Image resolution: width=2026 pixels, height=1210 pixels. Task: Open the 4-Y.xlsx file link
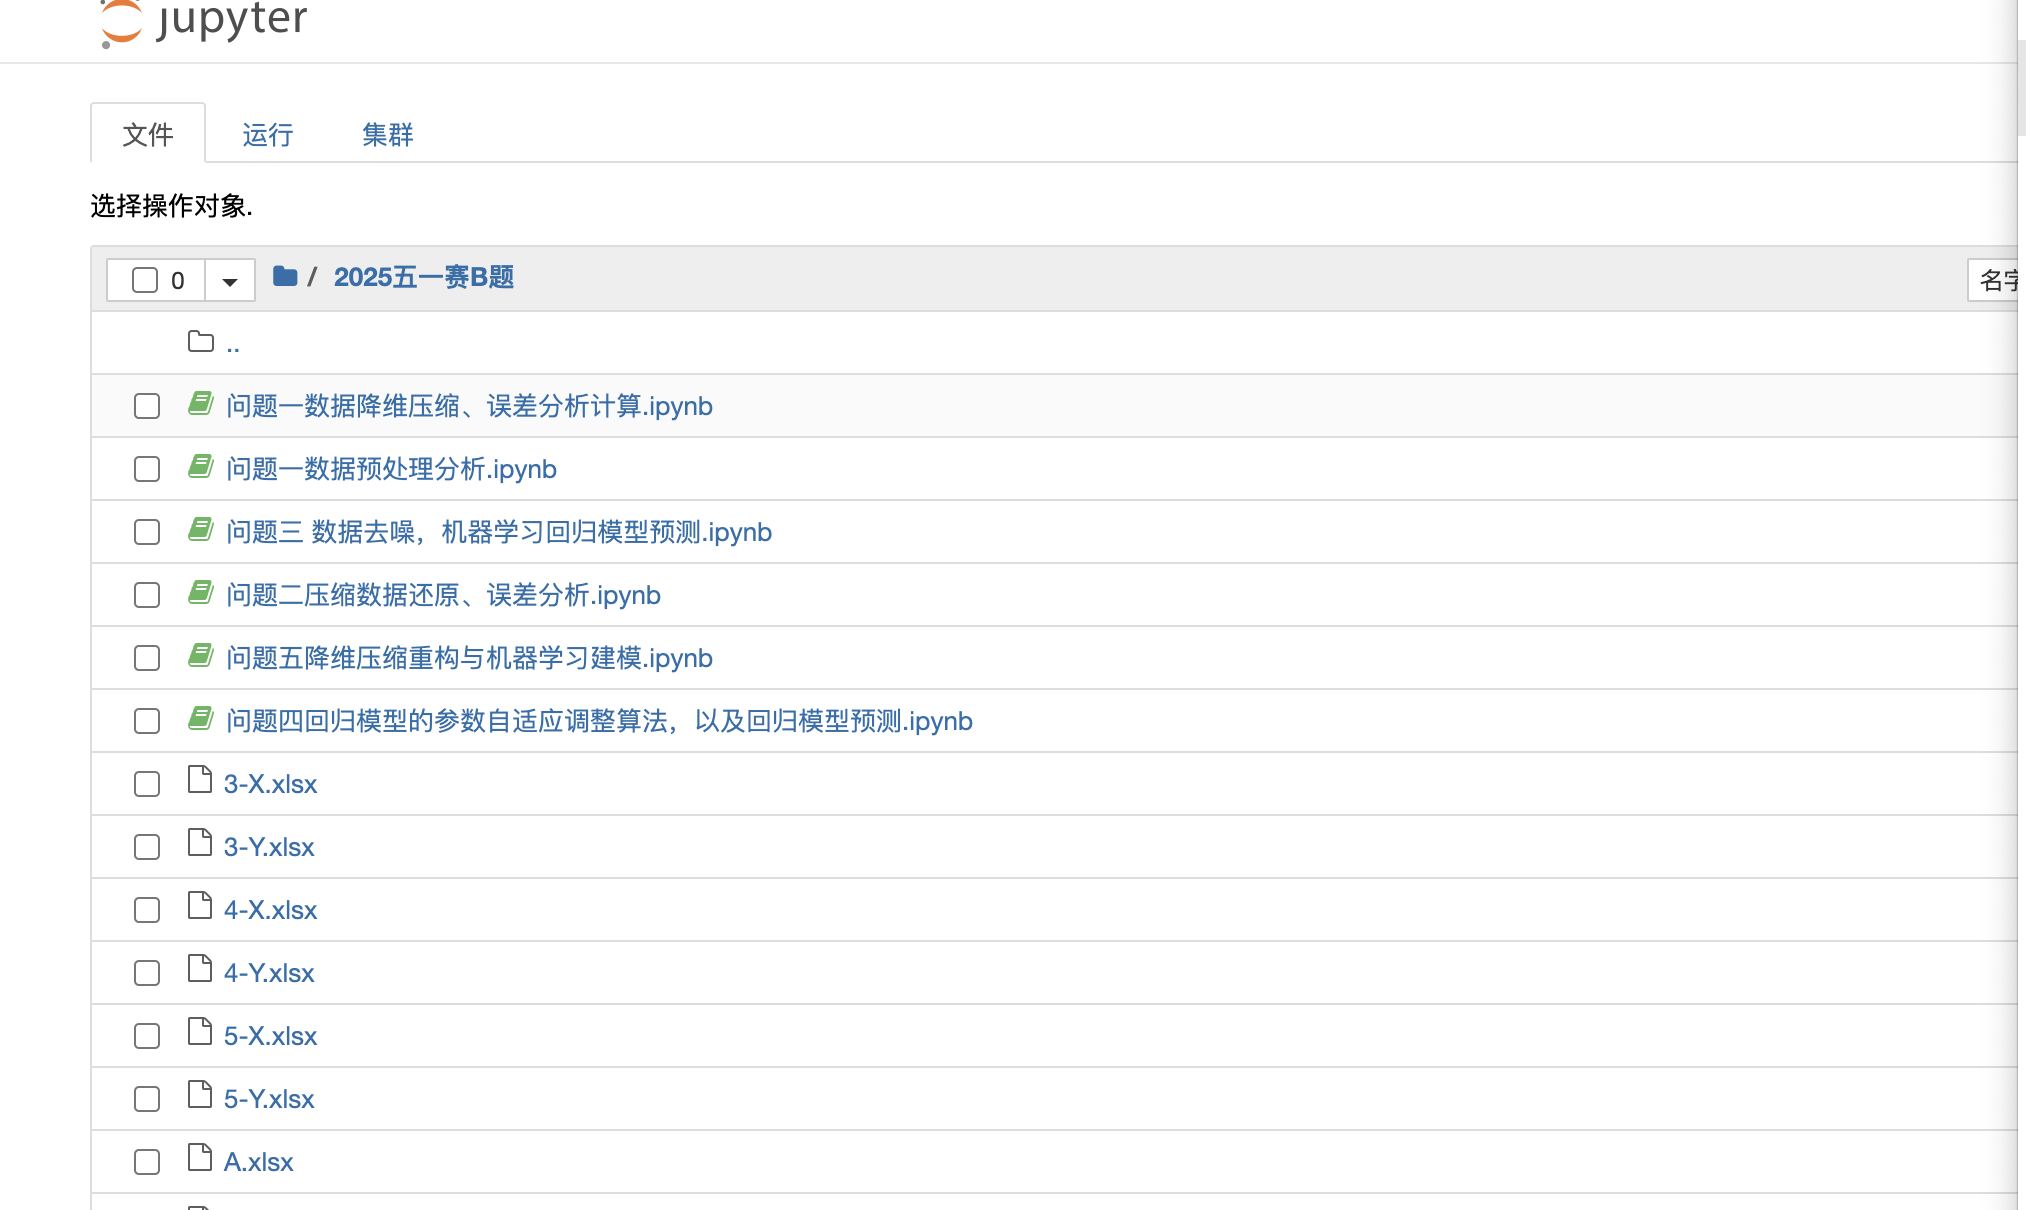tap(269, 973)
